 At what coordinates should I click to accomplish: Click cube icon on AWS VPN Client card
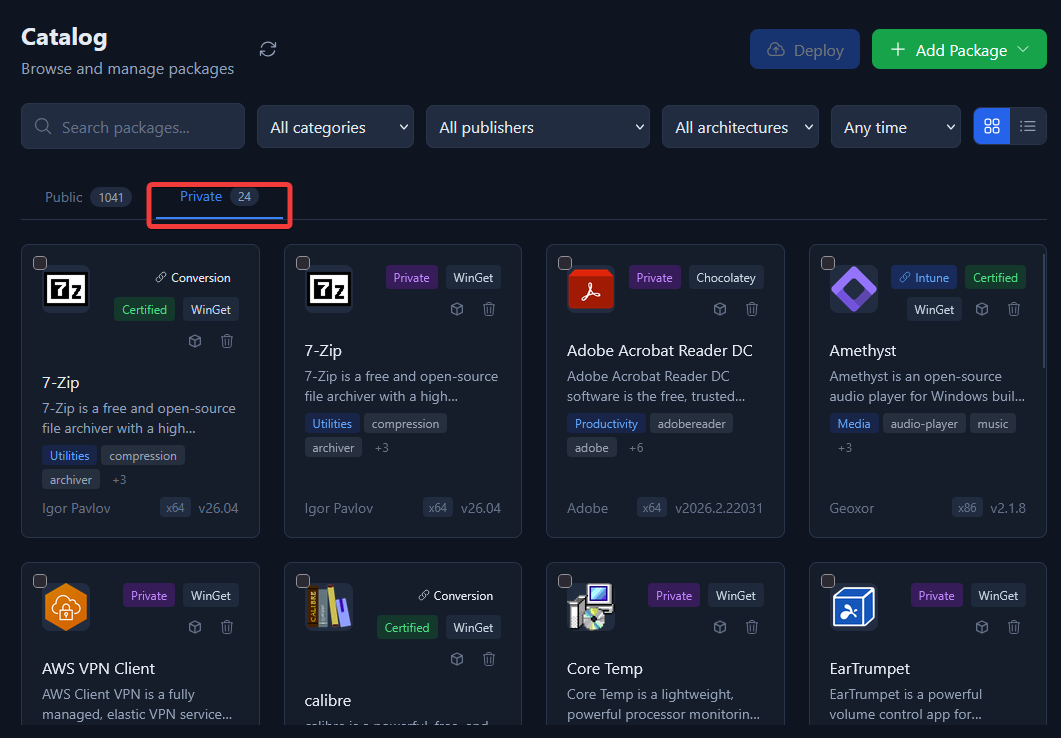click(195, 627)
